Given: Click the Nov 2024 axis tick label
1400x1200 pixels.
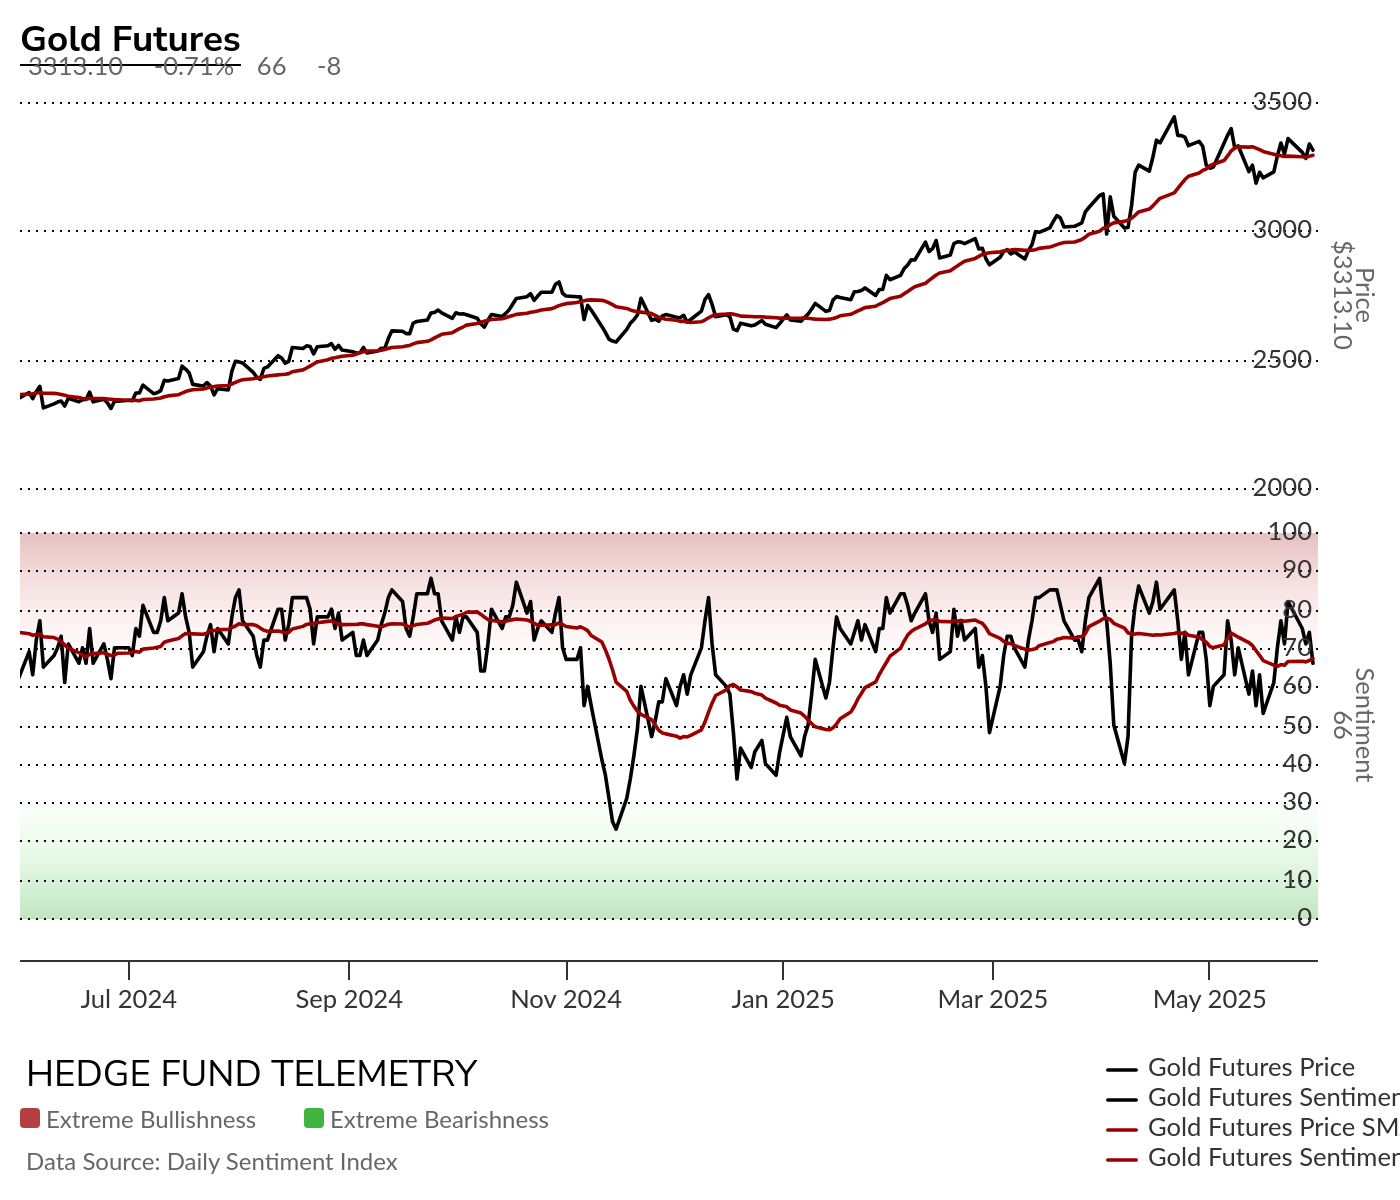Looking at the screenshot, I should pos(566,999).
